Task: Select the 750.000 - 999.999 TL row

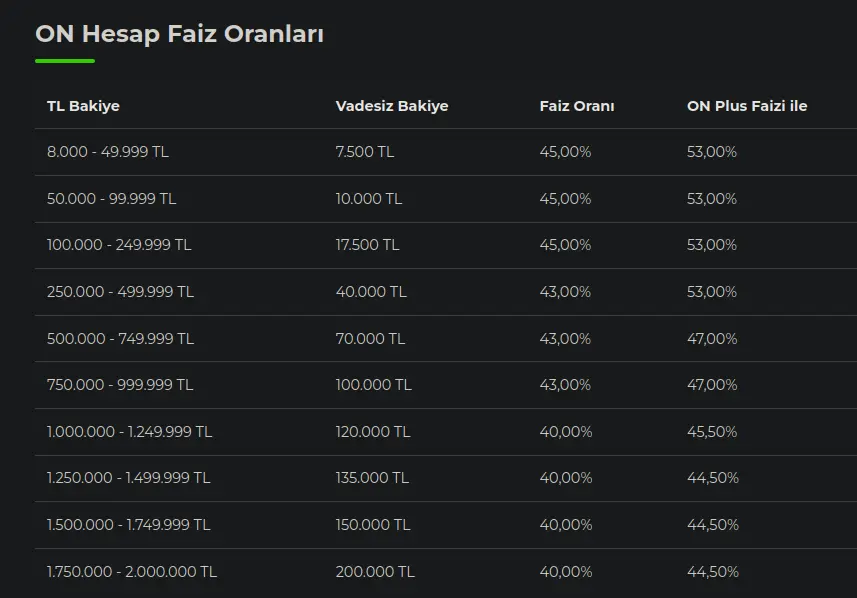Action: click(446, 385)
